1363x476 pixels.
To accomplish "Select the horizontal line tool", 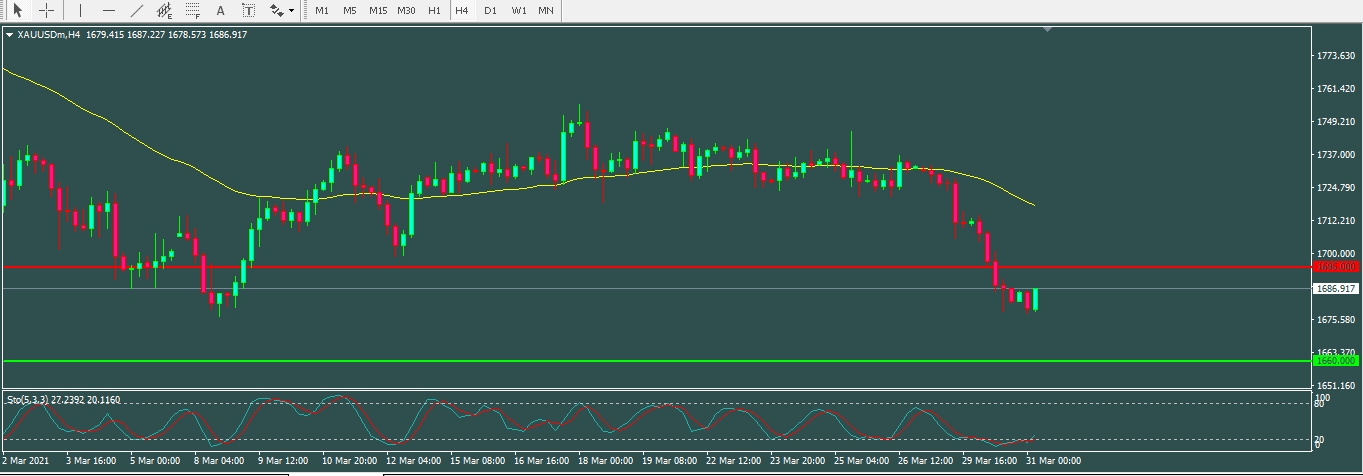I will pyautogui.click(x=108, y=10).
